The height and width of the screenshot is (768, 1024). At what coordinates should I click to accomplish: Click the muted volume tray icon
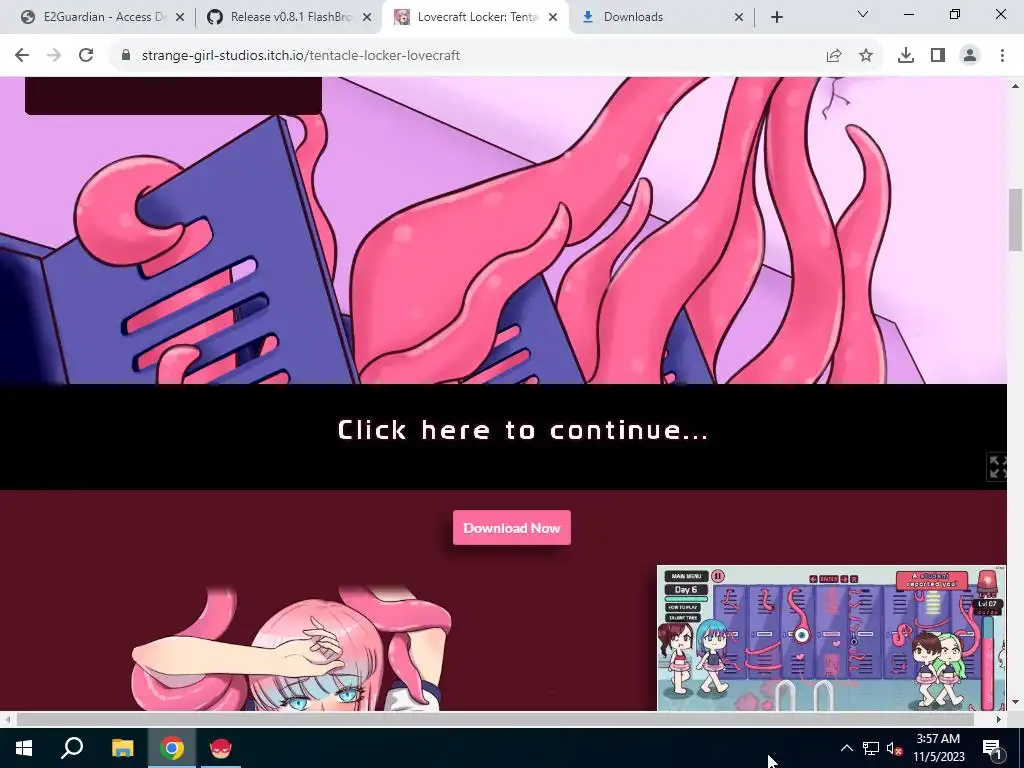895,748
